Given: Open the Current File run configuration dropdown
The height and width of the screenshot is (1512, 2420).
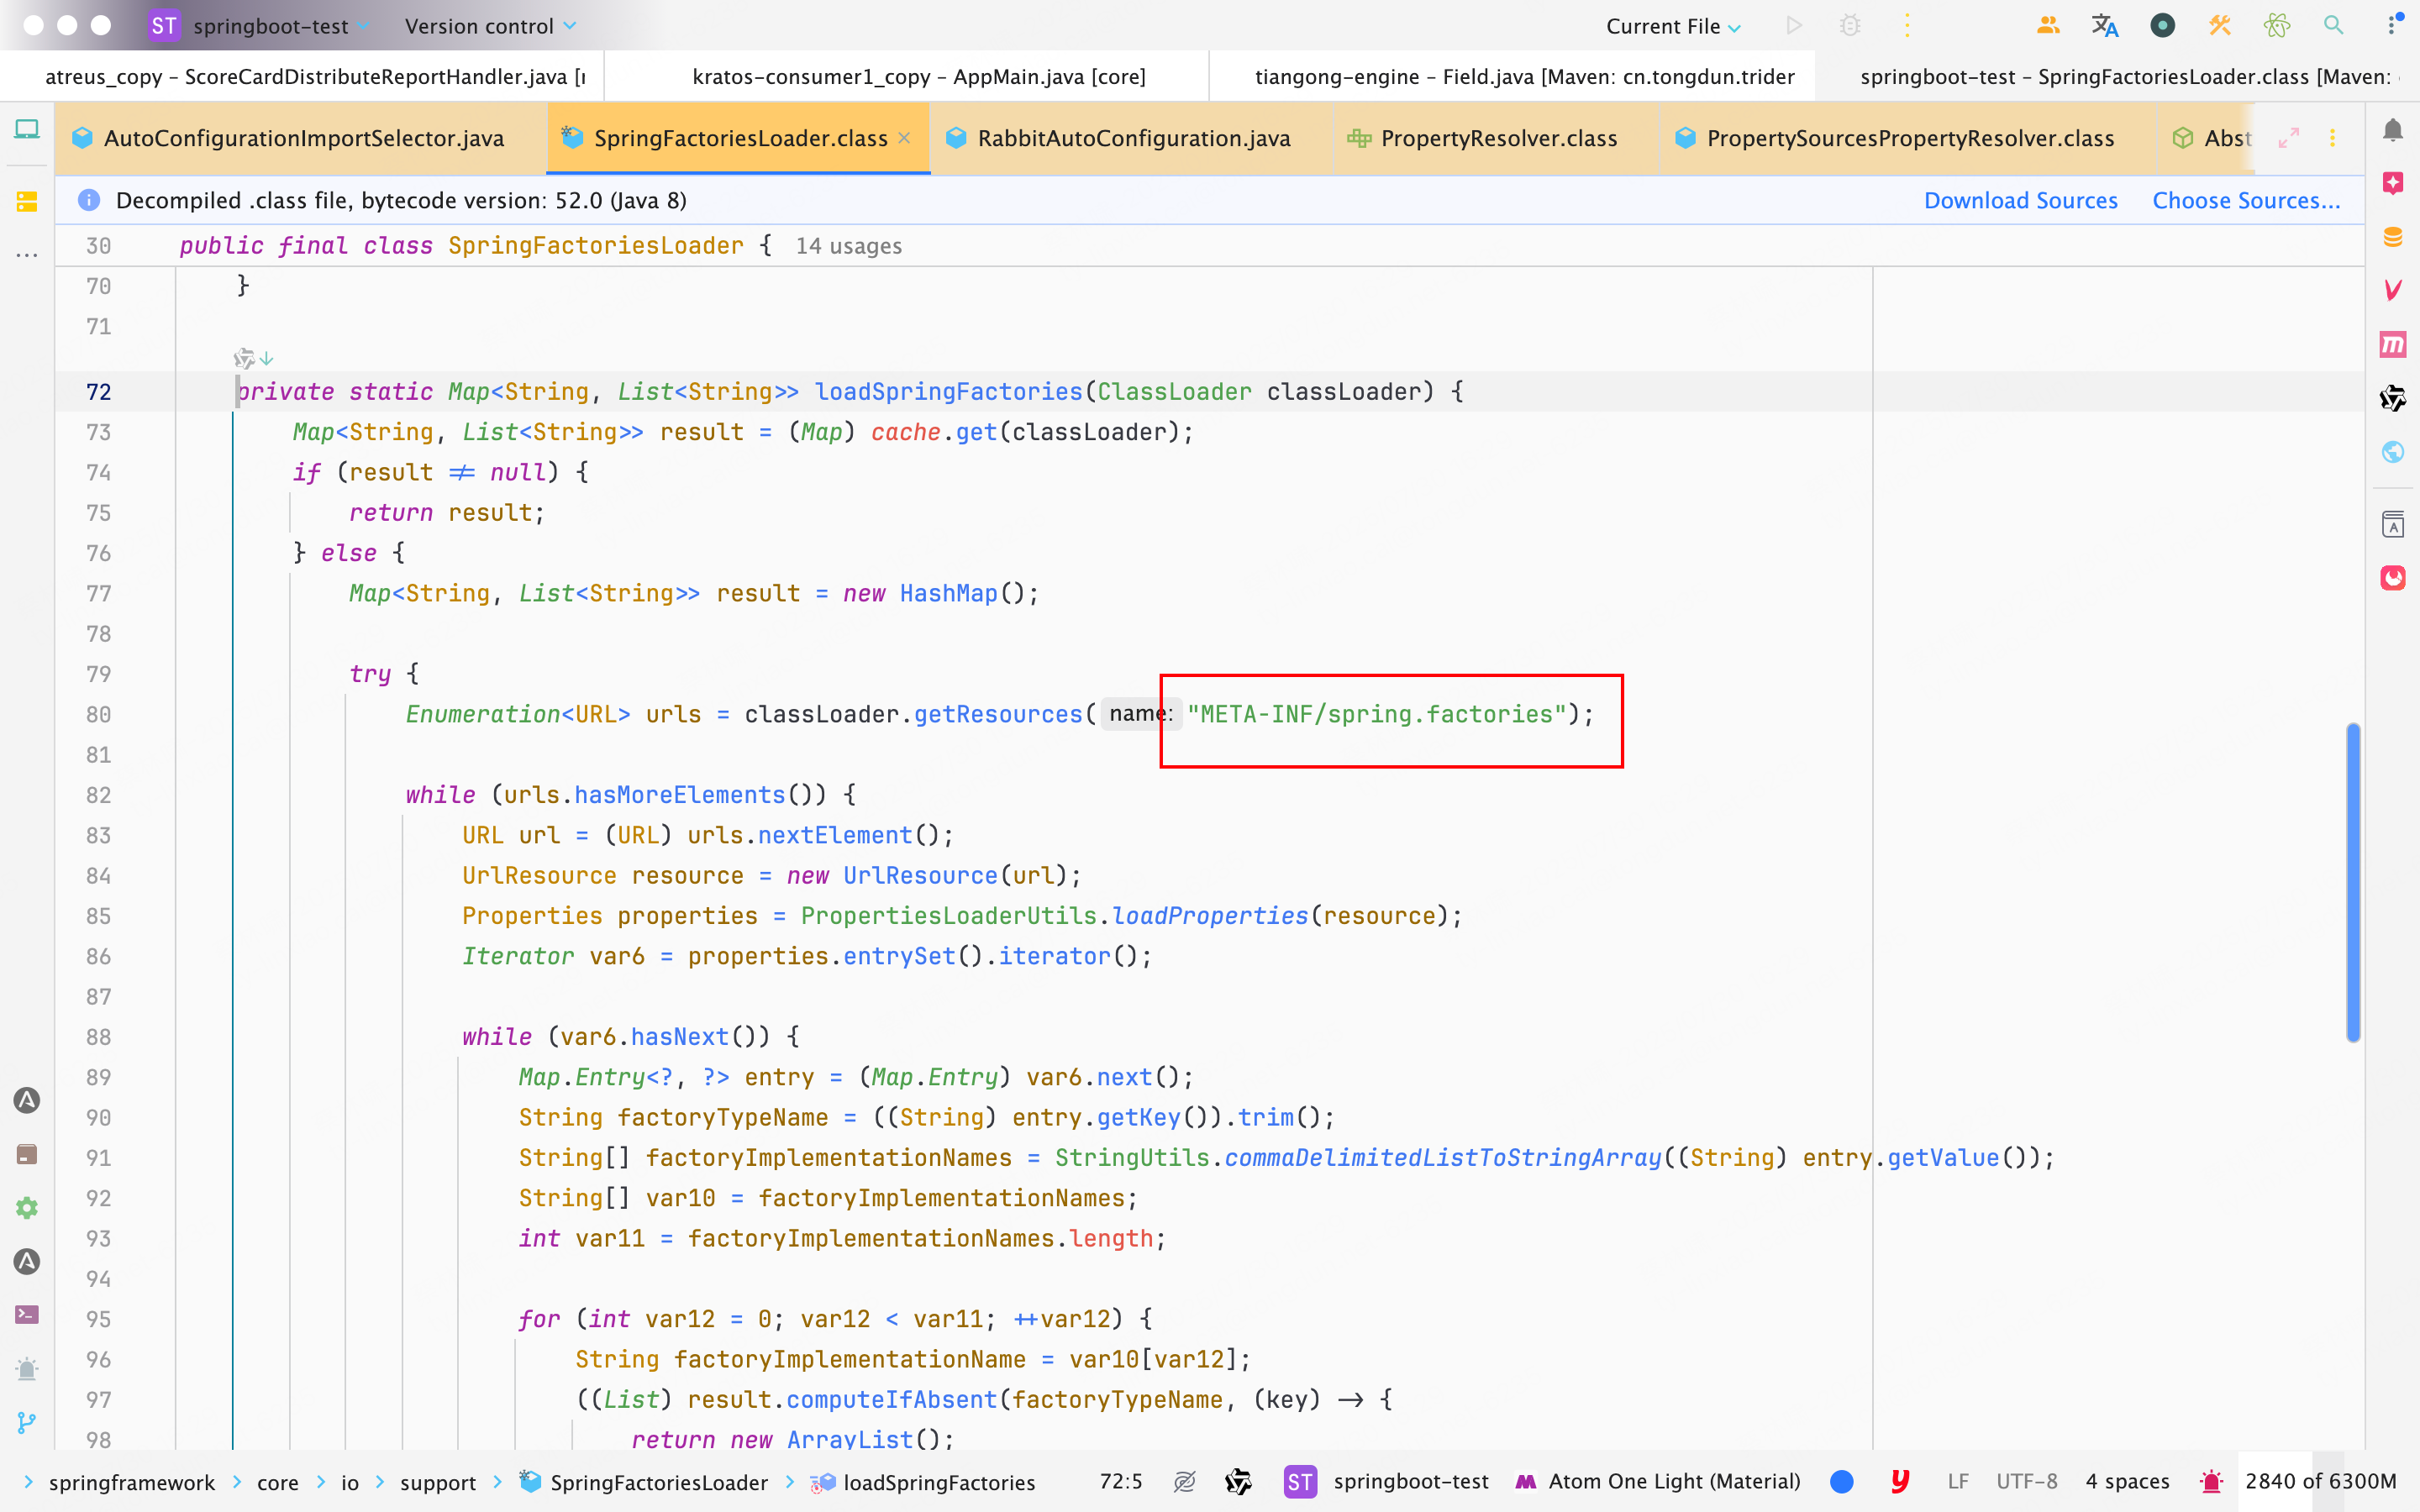Looking at the screenshot, I should tap(1673, 26).
